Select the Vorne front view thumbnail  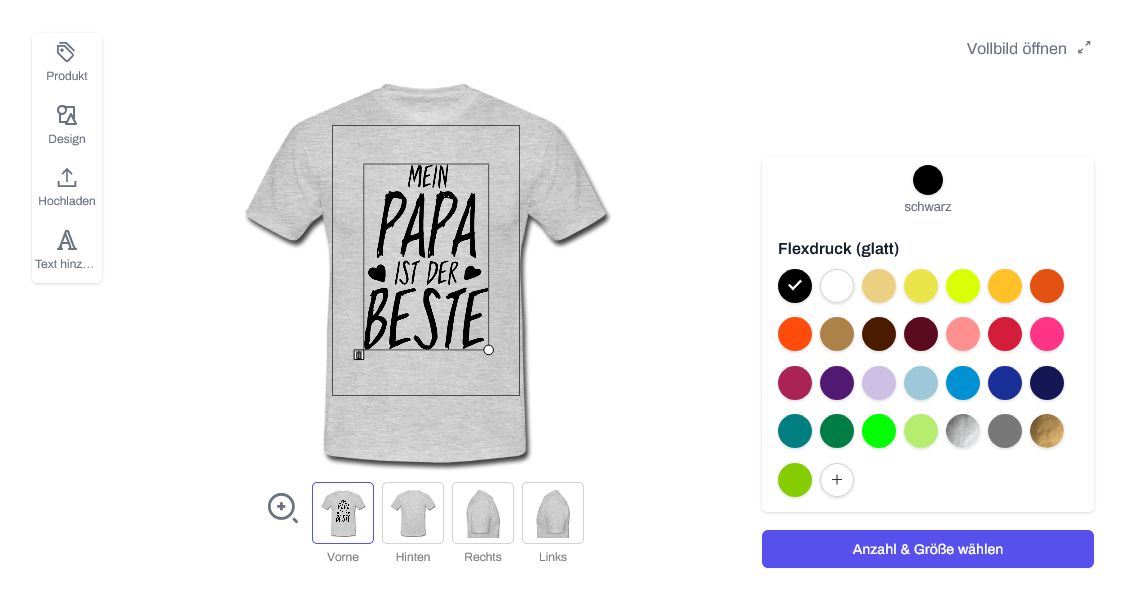[343, 513]
